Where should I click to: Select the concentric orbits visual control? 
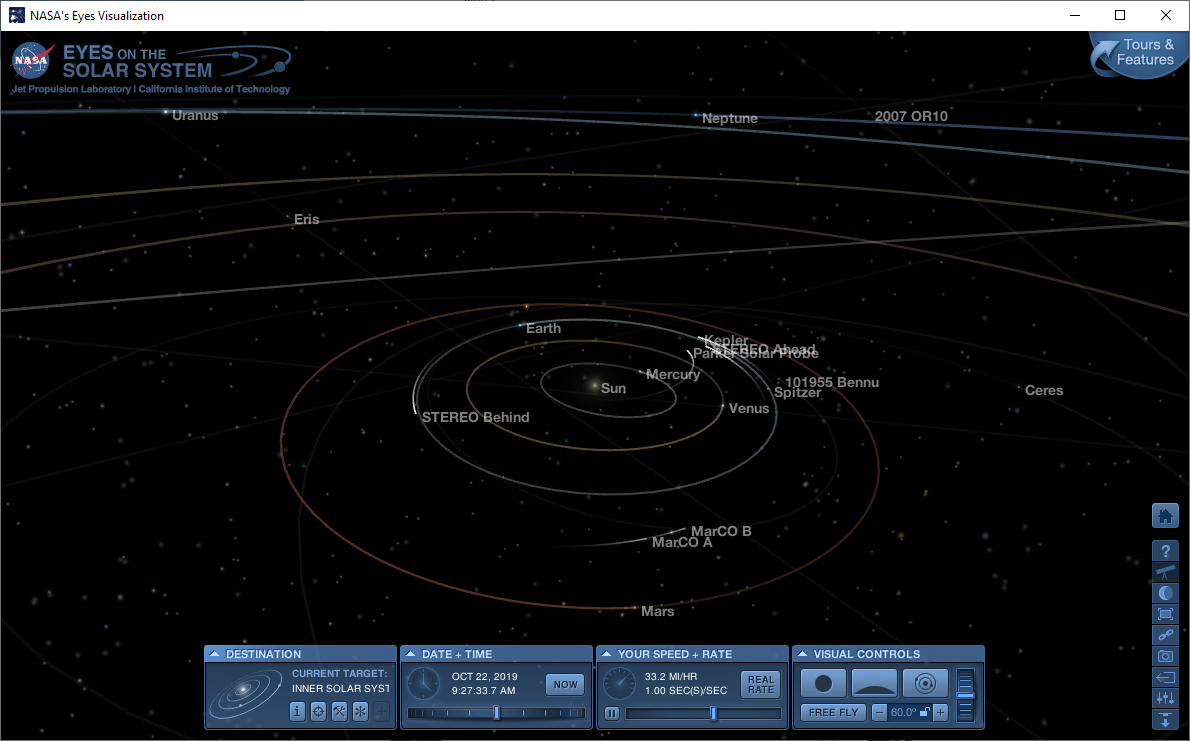(925, 683)
